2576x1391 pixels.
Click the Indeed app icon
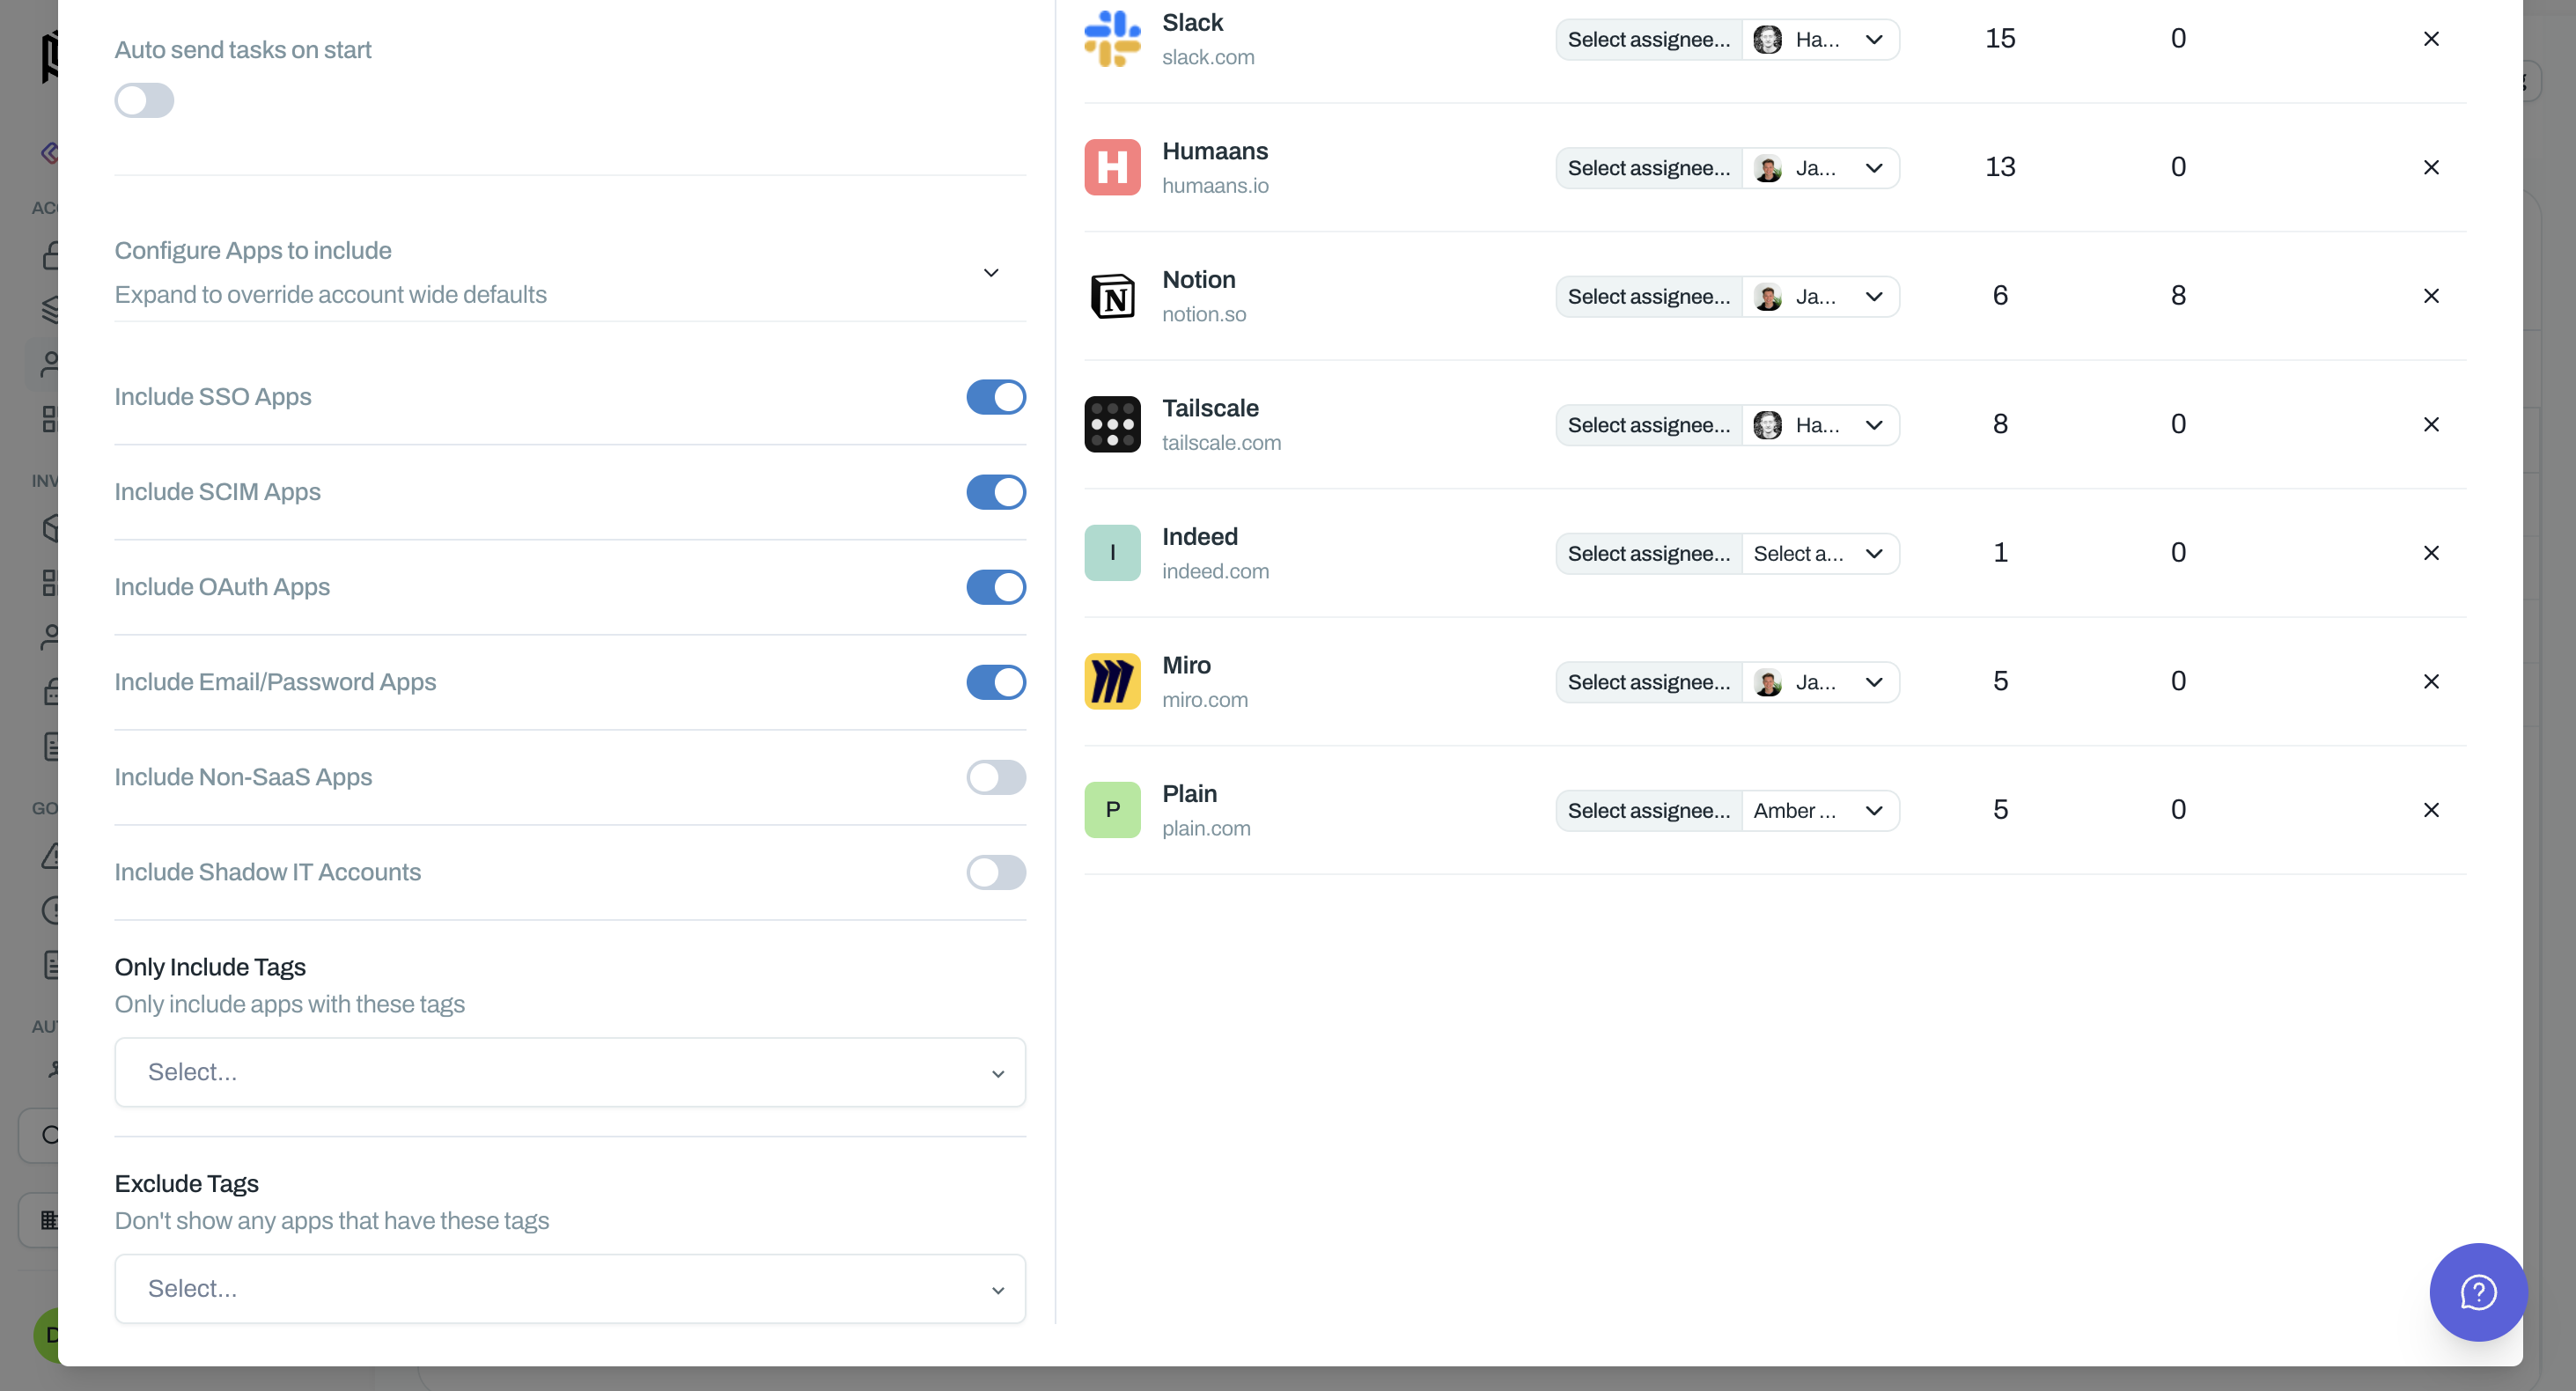(1112, 552)
